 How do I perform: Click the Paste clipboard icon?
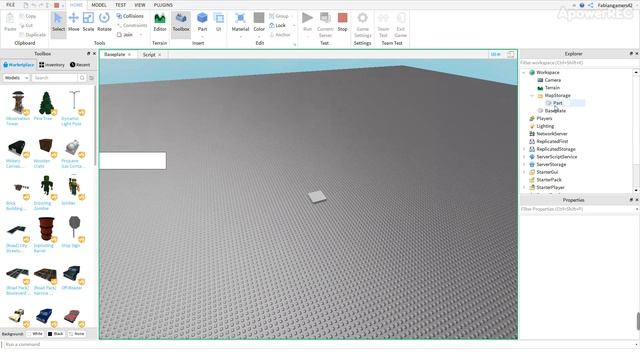(10, 22)
